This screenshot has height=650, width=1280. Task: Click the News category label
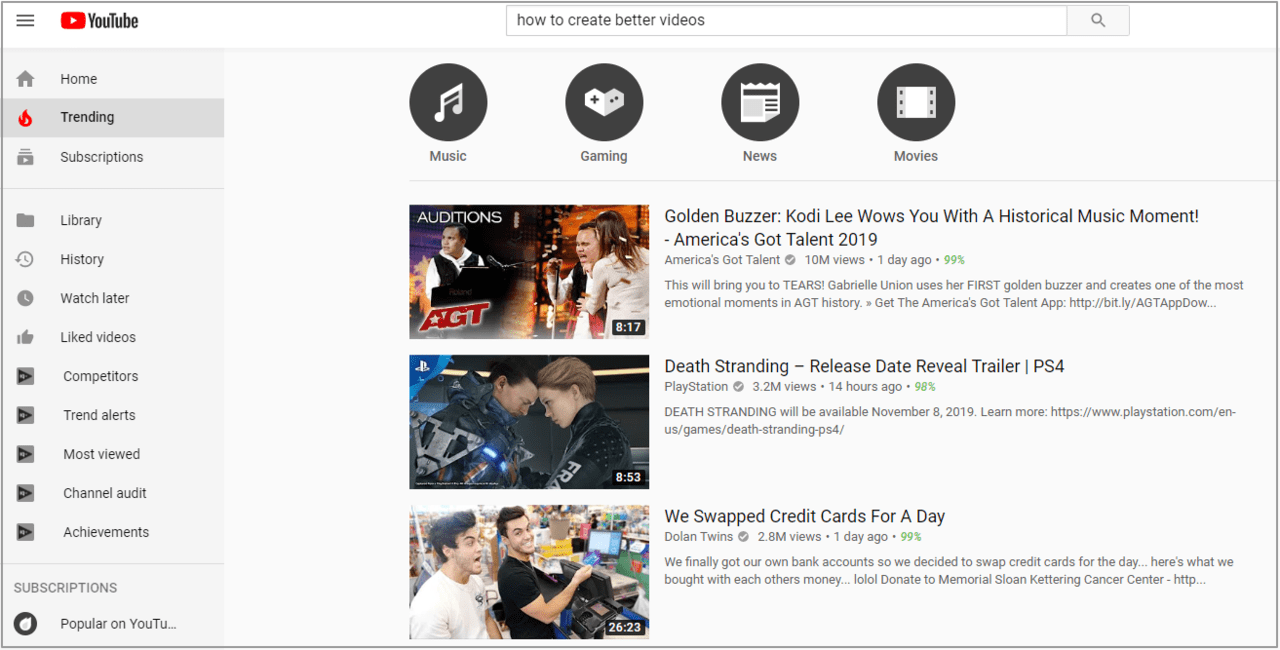coord(760,156)
